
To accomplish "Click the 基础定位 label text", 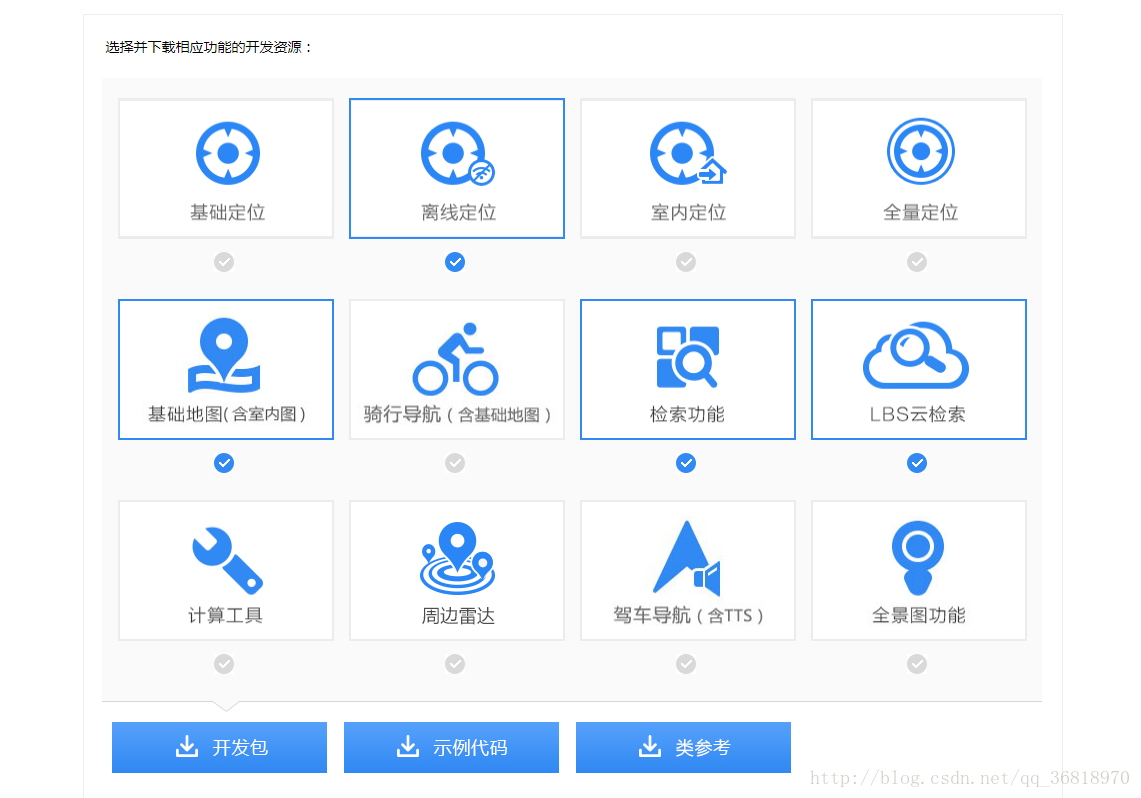I will pos(227,212).
